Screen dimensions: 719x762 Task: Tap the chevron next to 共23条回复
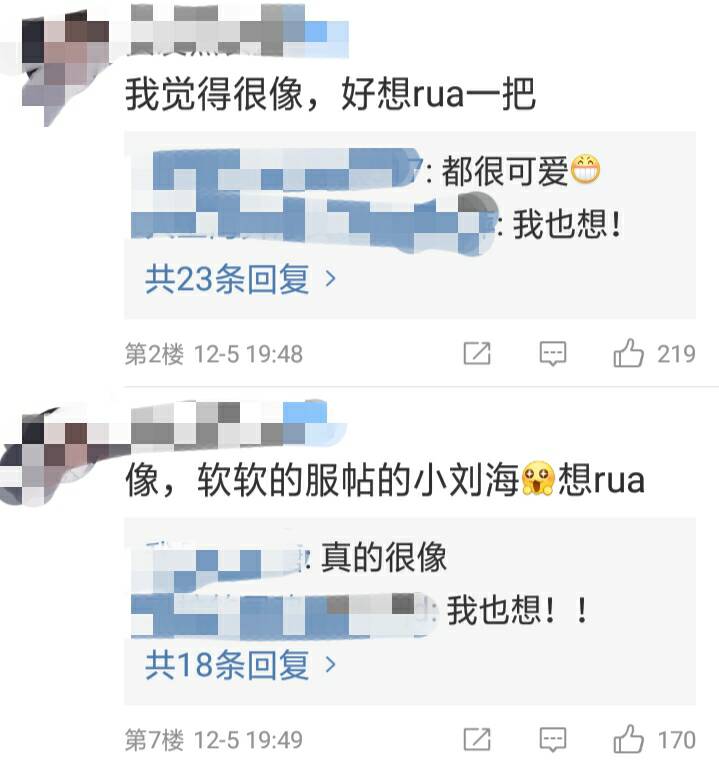[x=330, y=279]
